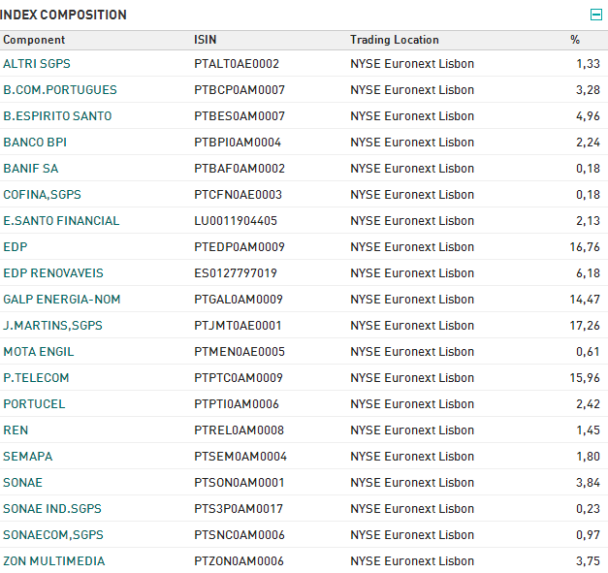
Task: Open the MOTA ENGIL component link
Action: click(x=38, y=352)
